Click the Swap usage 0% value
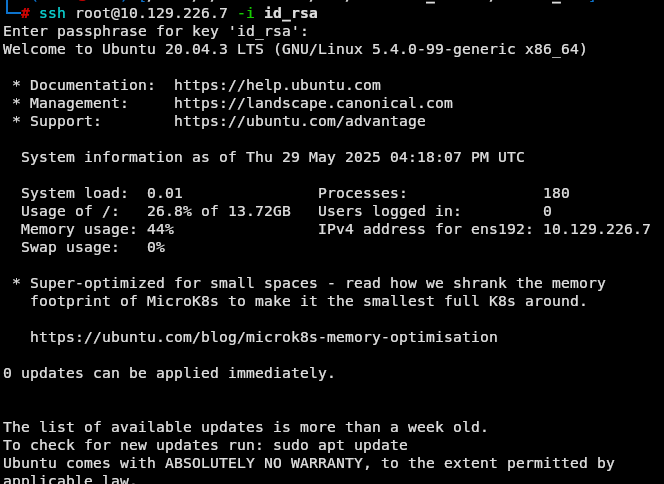The height and width of the screenshot is (484, 664). [156, 247]
